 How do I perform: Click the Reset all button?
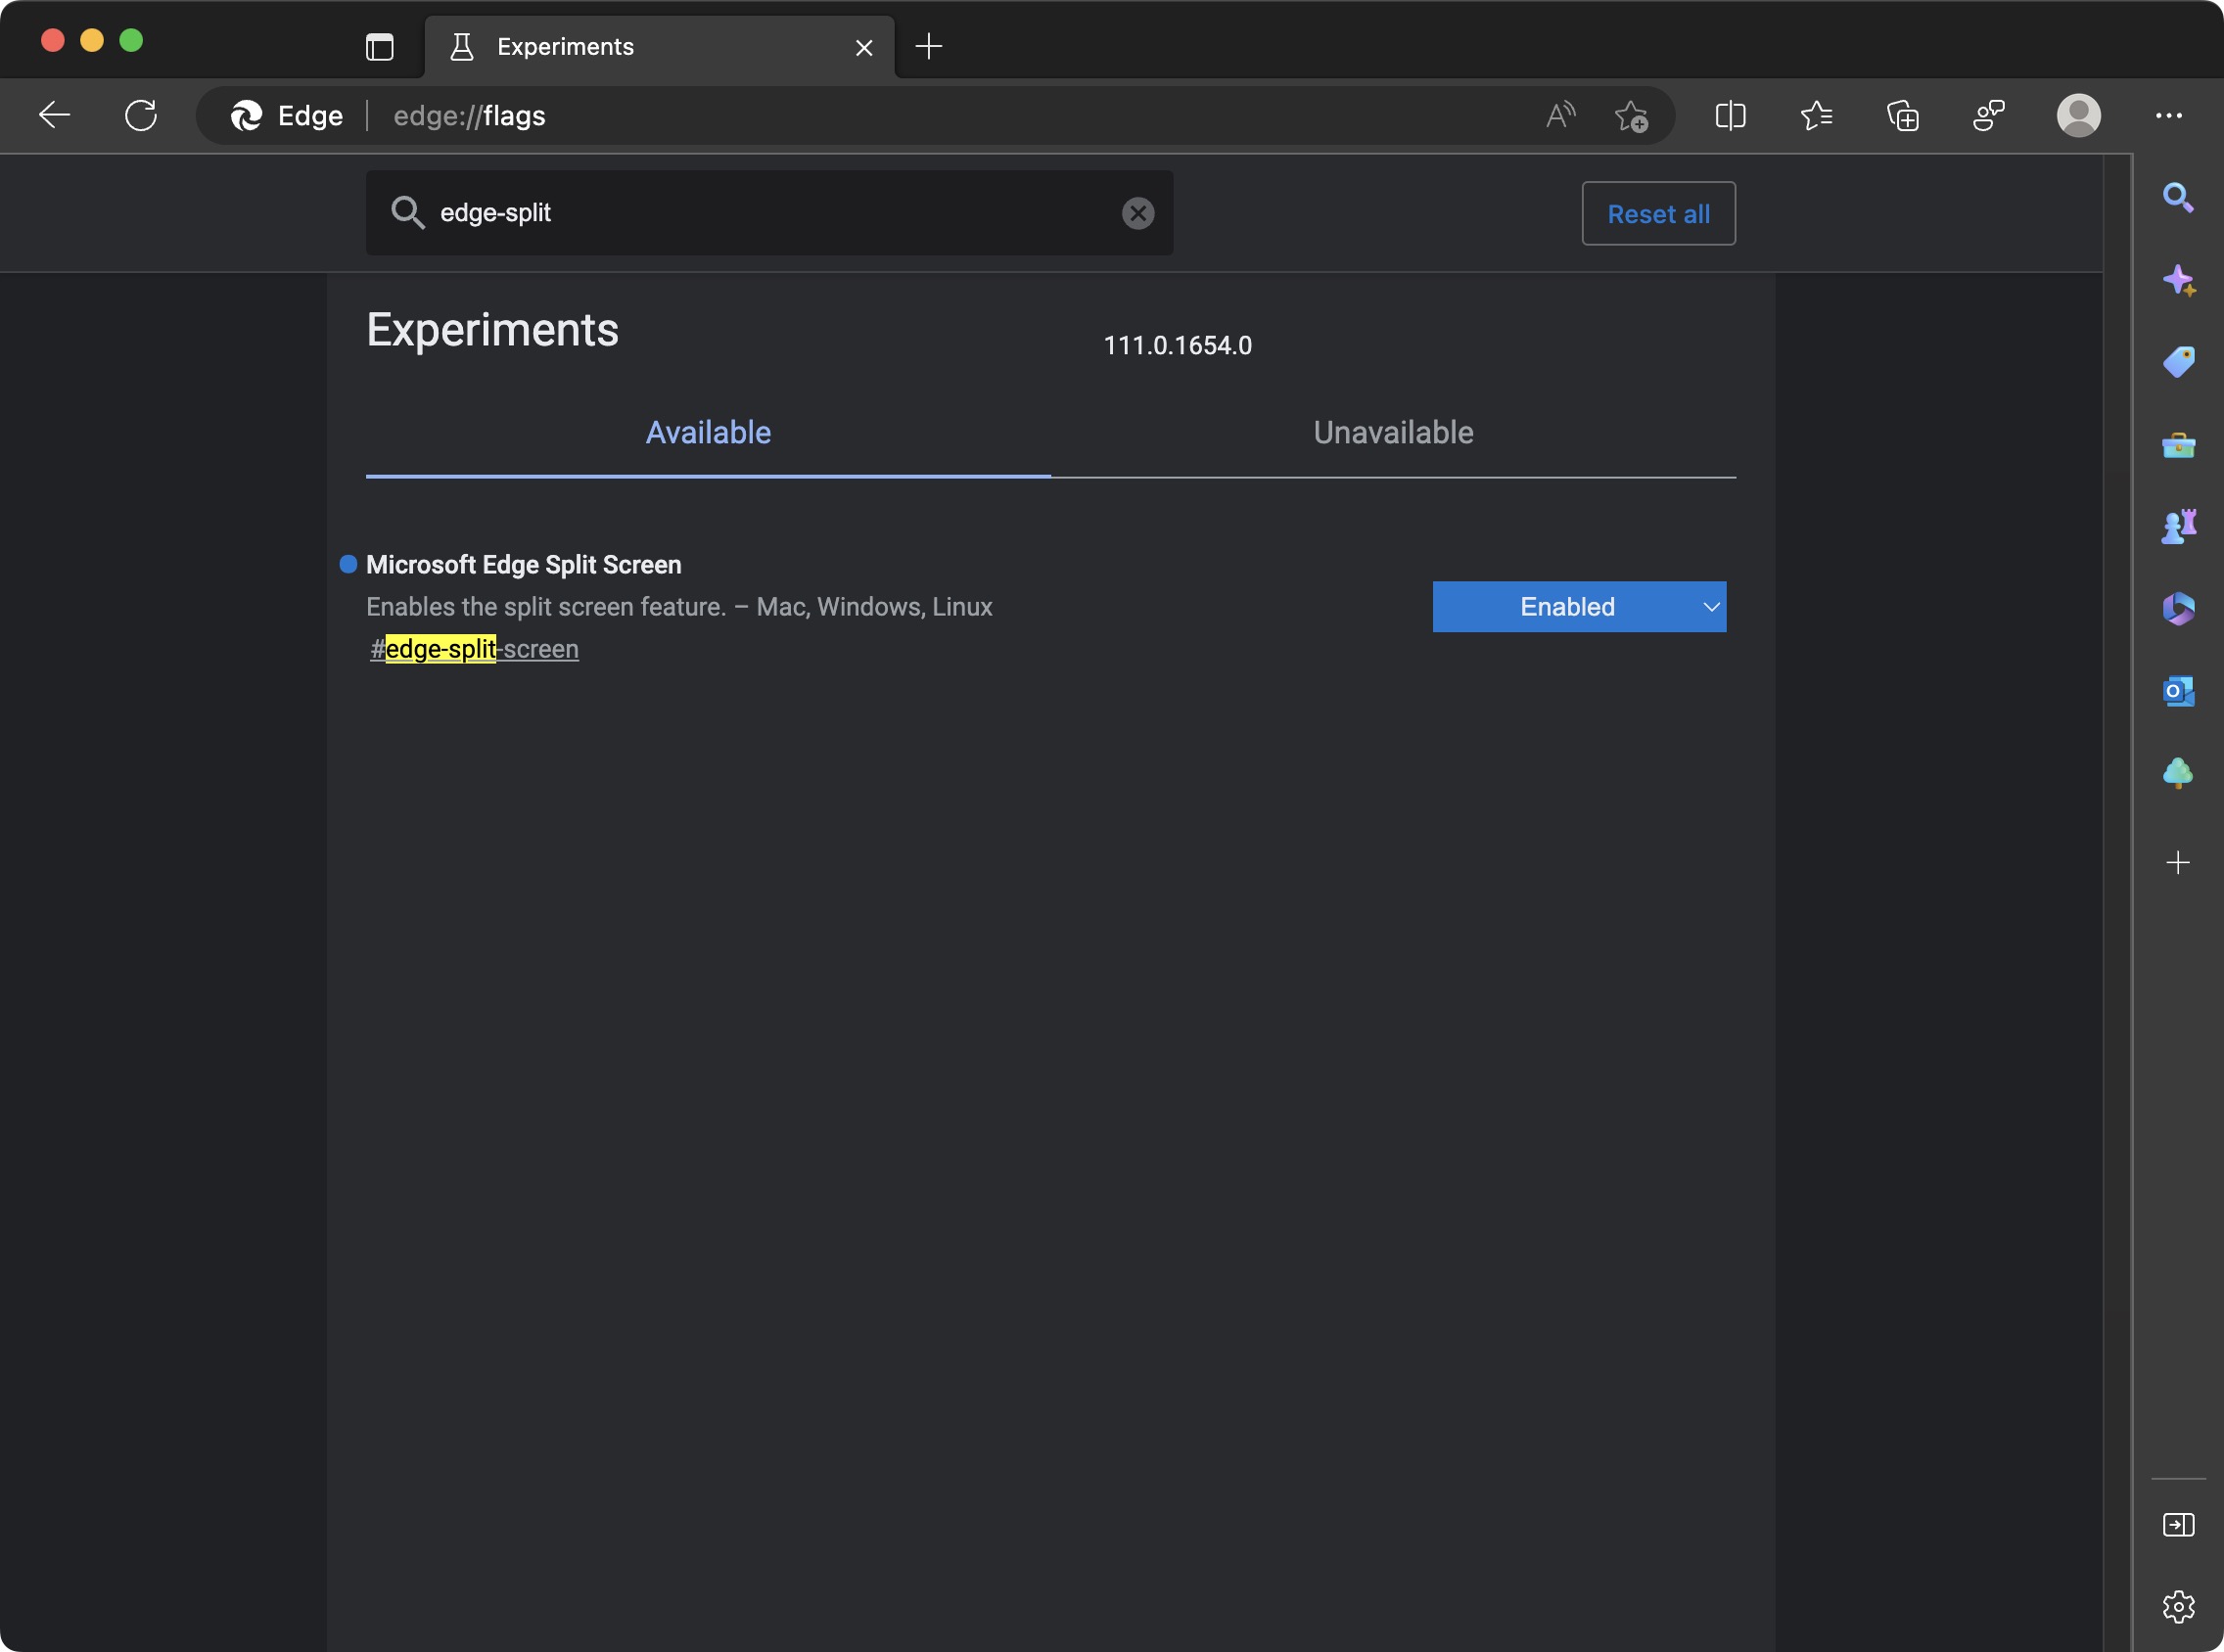[x=1658, y=214]
